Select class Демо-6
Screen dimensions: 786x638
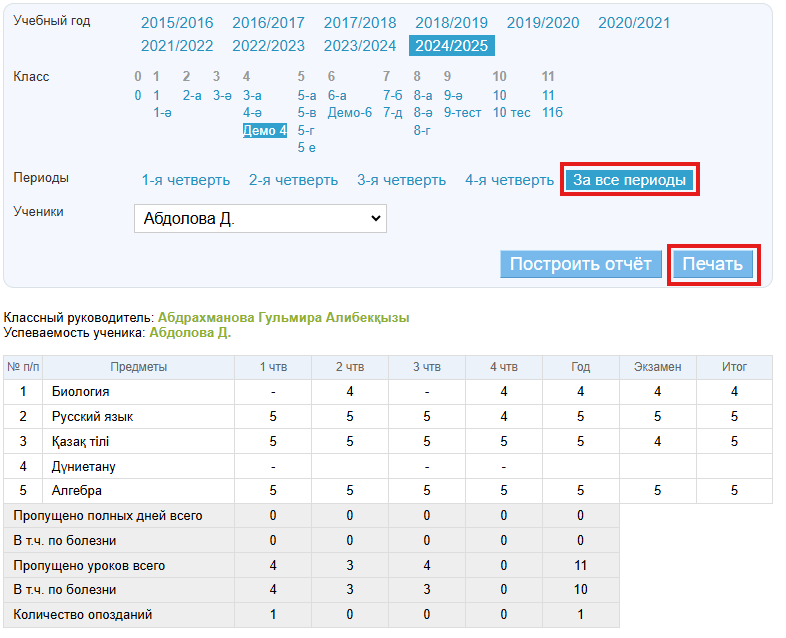(x=349, y=112)
